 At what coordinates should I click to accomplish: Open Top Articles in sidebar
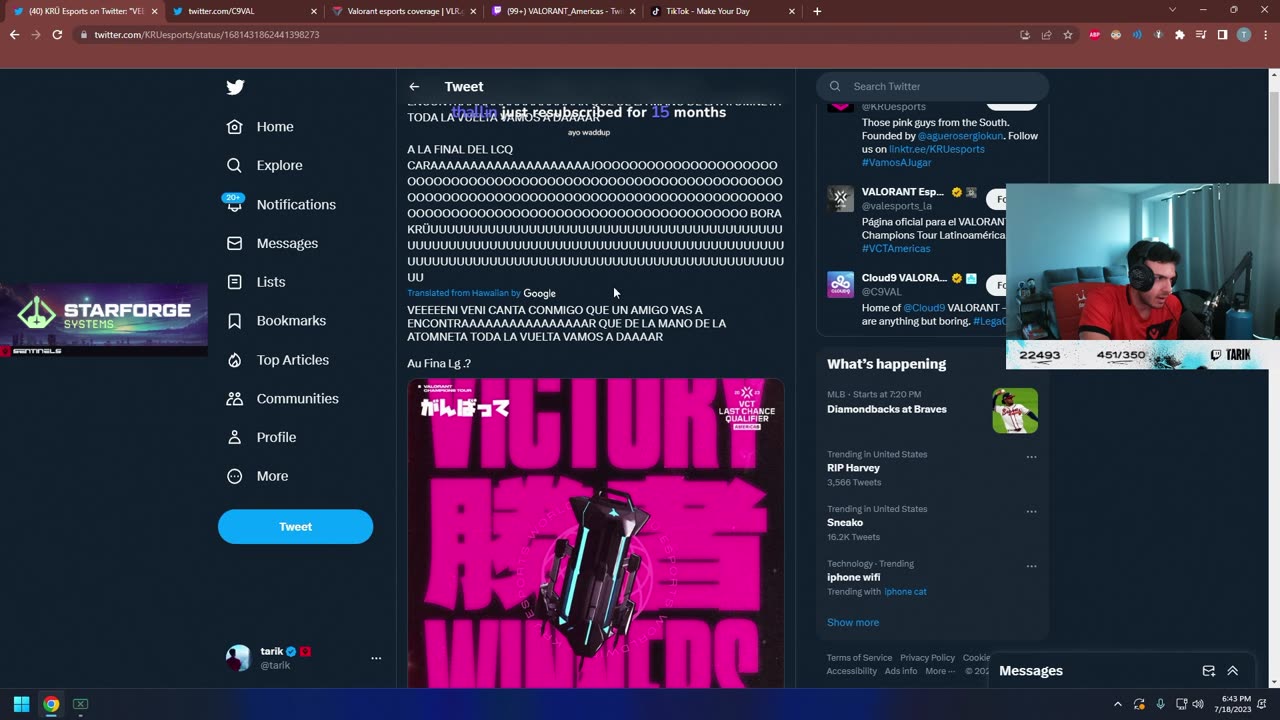click(277, 360)
